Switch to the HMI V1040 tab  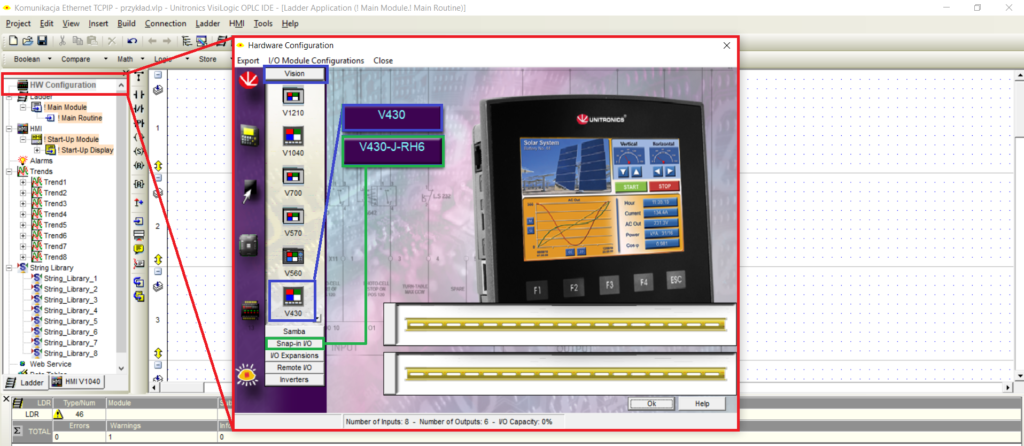[x=77, y=382]
